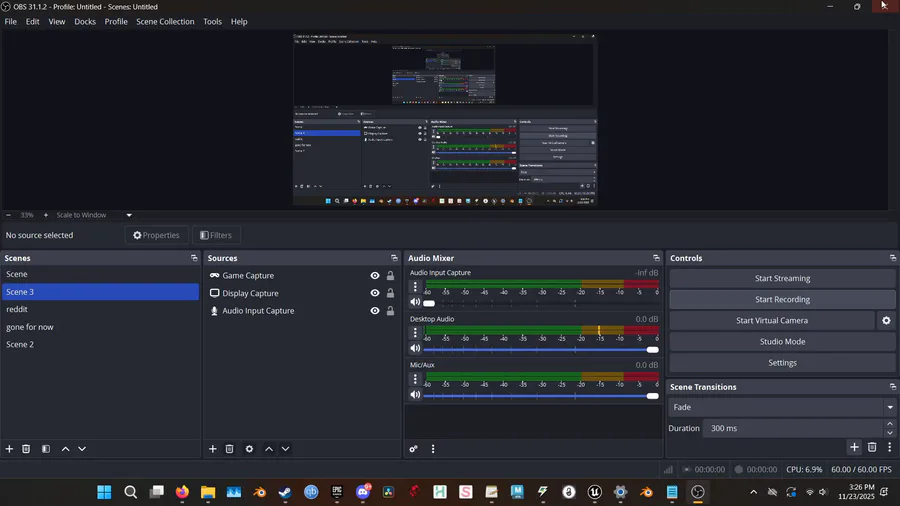Screen dimensions: 900x506
Task: Open source properties gear in Sources toolbar
Action: 249,449
